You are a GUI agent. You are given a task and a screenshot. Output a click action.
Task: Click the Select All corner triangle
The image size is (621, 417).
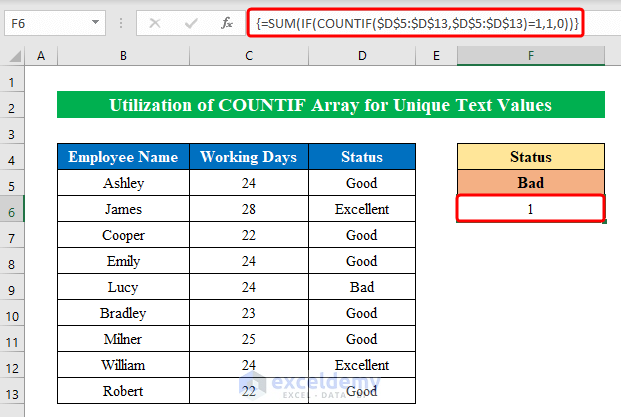click(x=15, y=58)
